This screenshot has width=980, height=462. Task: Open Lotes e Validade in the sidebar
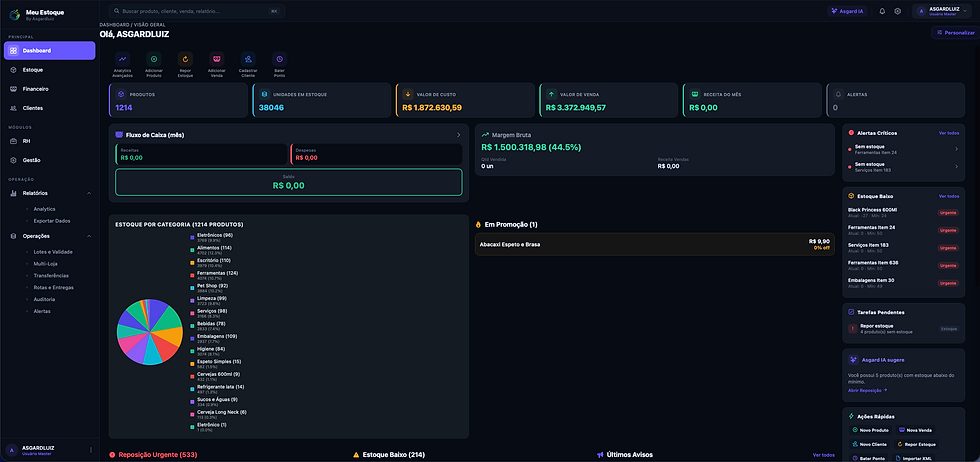53,252
